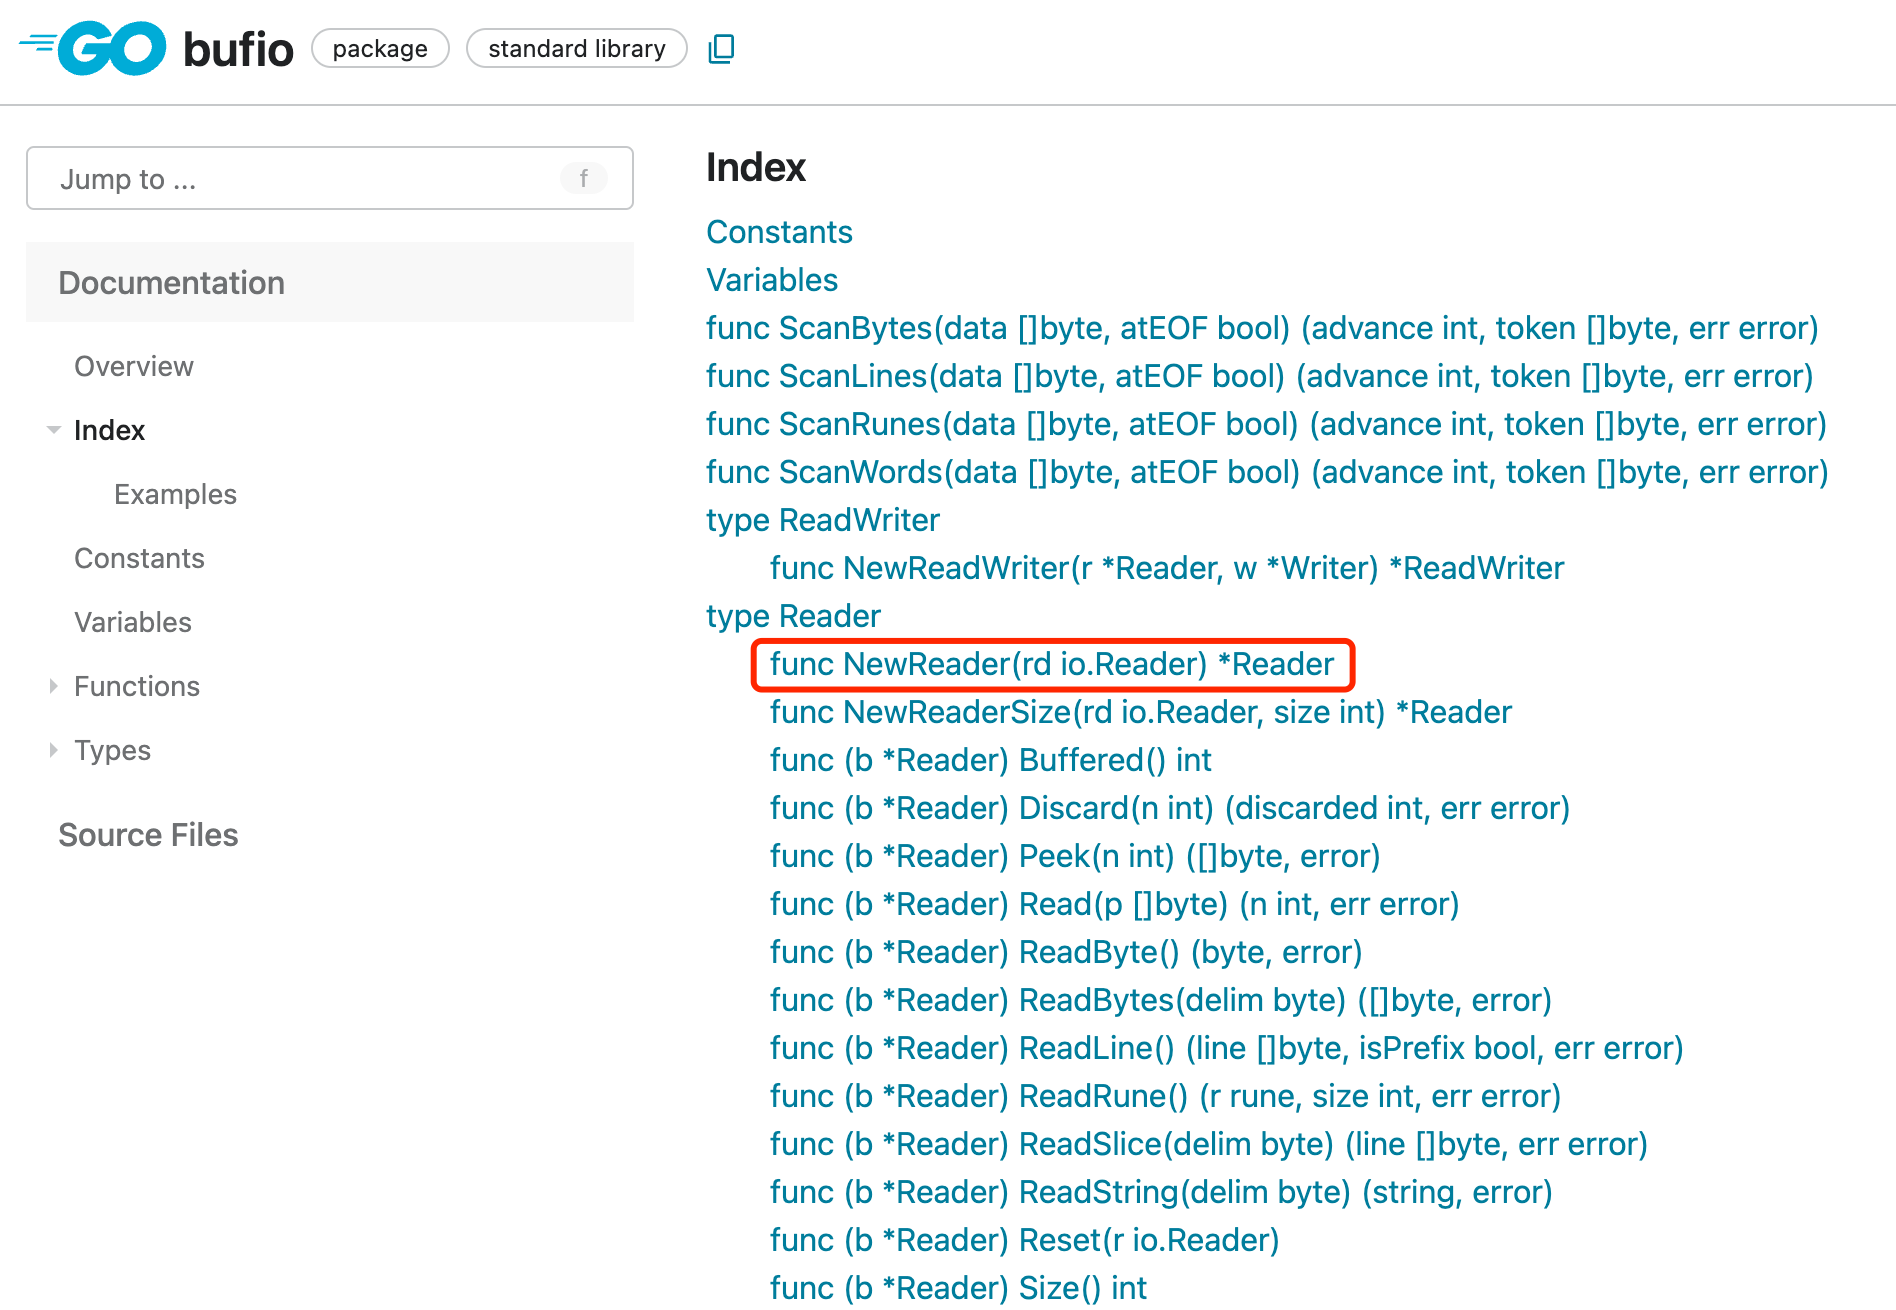Open the Reader Peek method link

[x=1074, y=856]
